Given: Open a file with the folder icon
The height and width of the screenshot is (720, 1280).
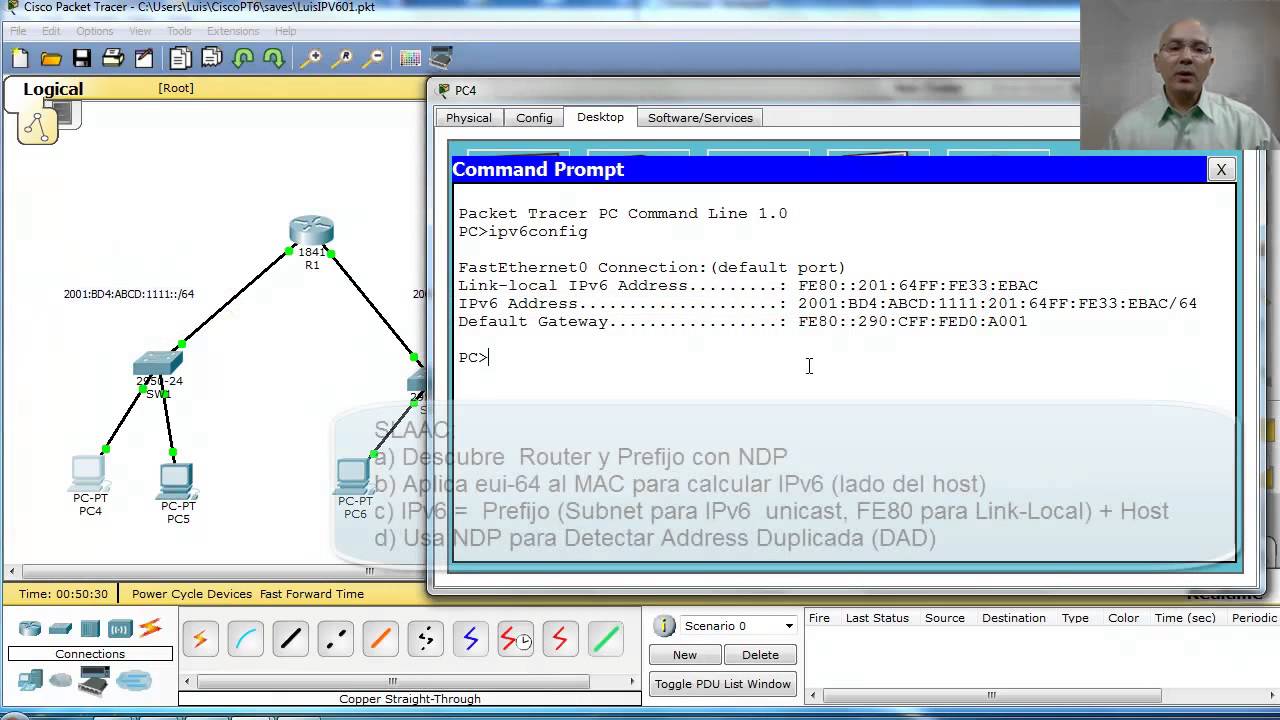Looking at the screenshot, I should coord(51,59).
